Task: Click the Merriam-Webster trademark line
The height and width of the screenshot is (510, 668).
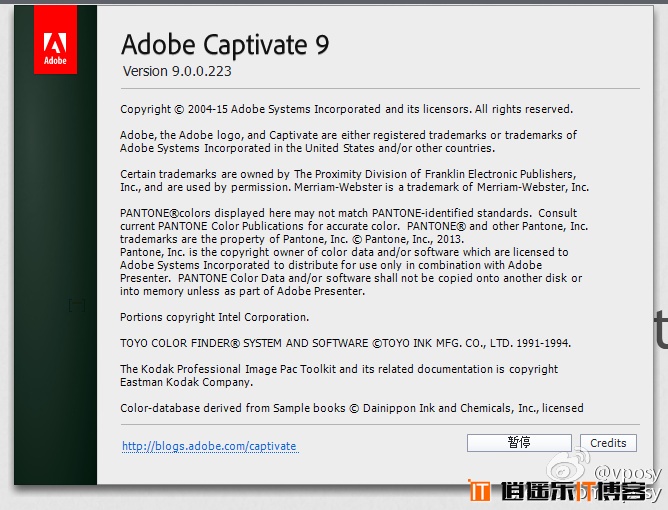Action: 354,187
